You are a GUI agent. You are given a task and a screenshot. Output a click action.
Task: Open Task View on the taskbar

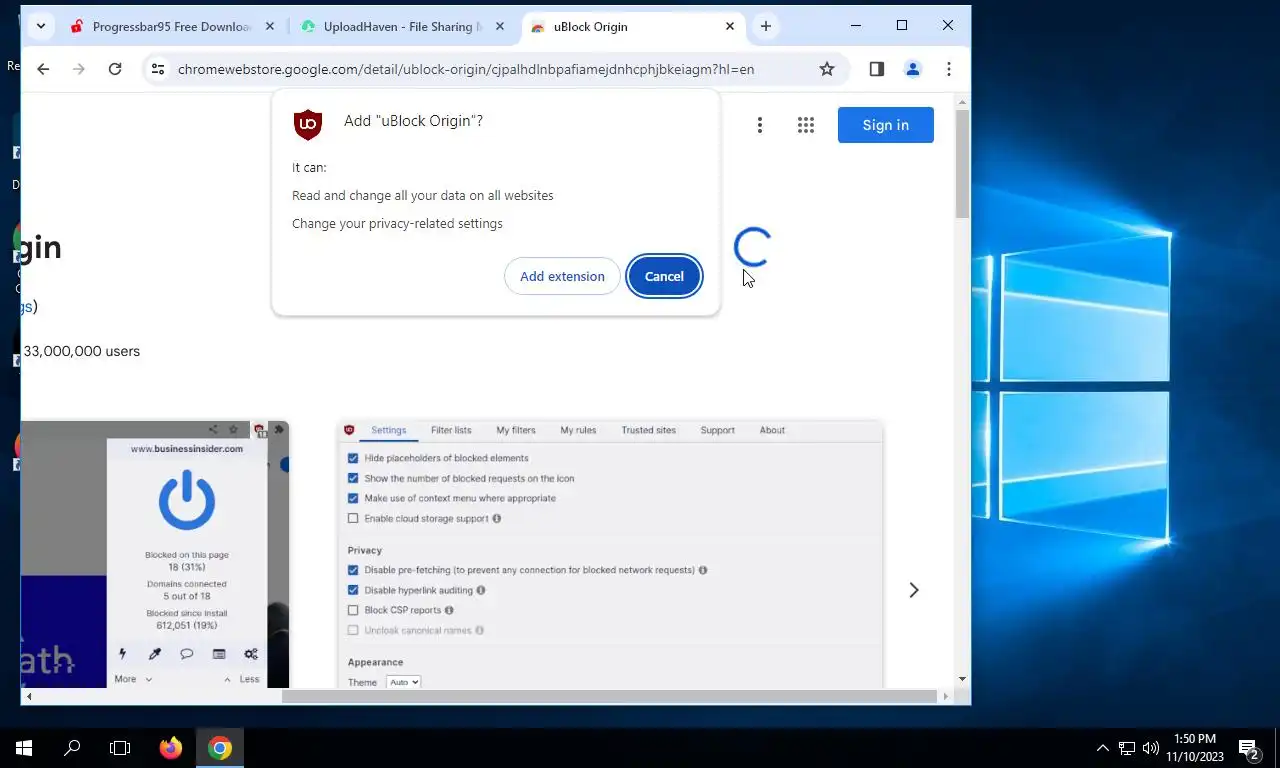[120, 747]
